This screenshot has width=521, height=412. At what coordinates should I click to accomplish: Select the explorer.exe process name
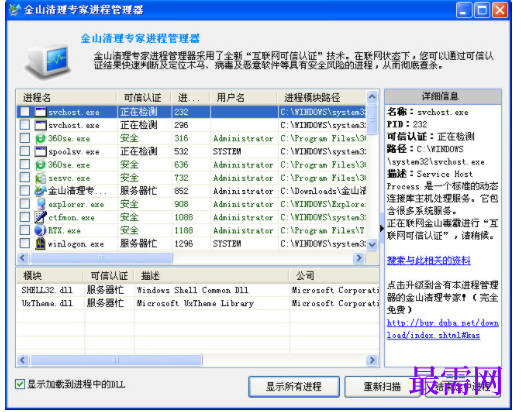pos(76,204)
